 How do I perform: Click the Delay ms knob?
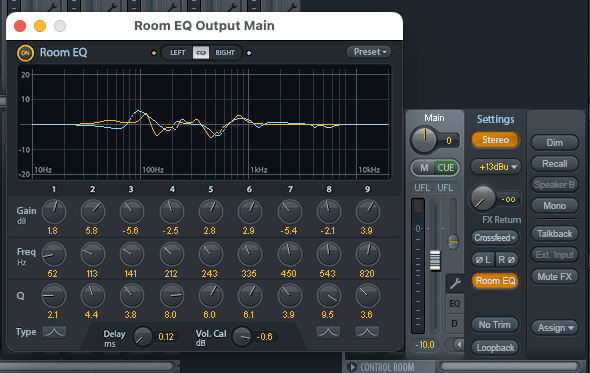(143, 336)
